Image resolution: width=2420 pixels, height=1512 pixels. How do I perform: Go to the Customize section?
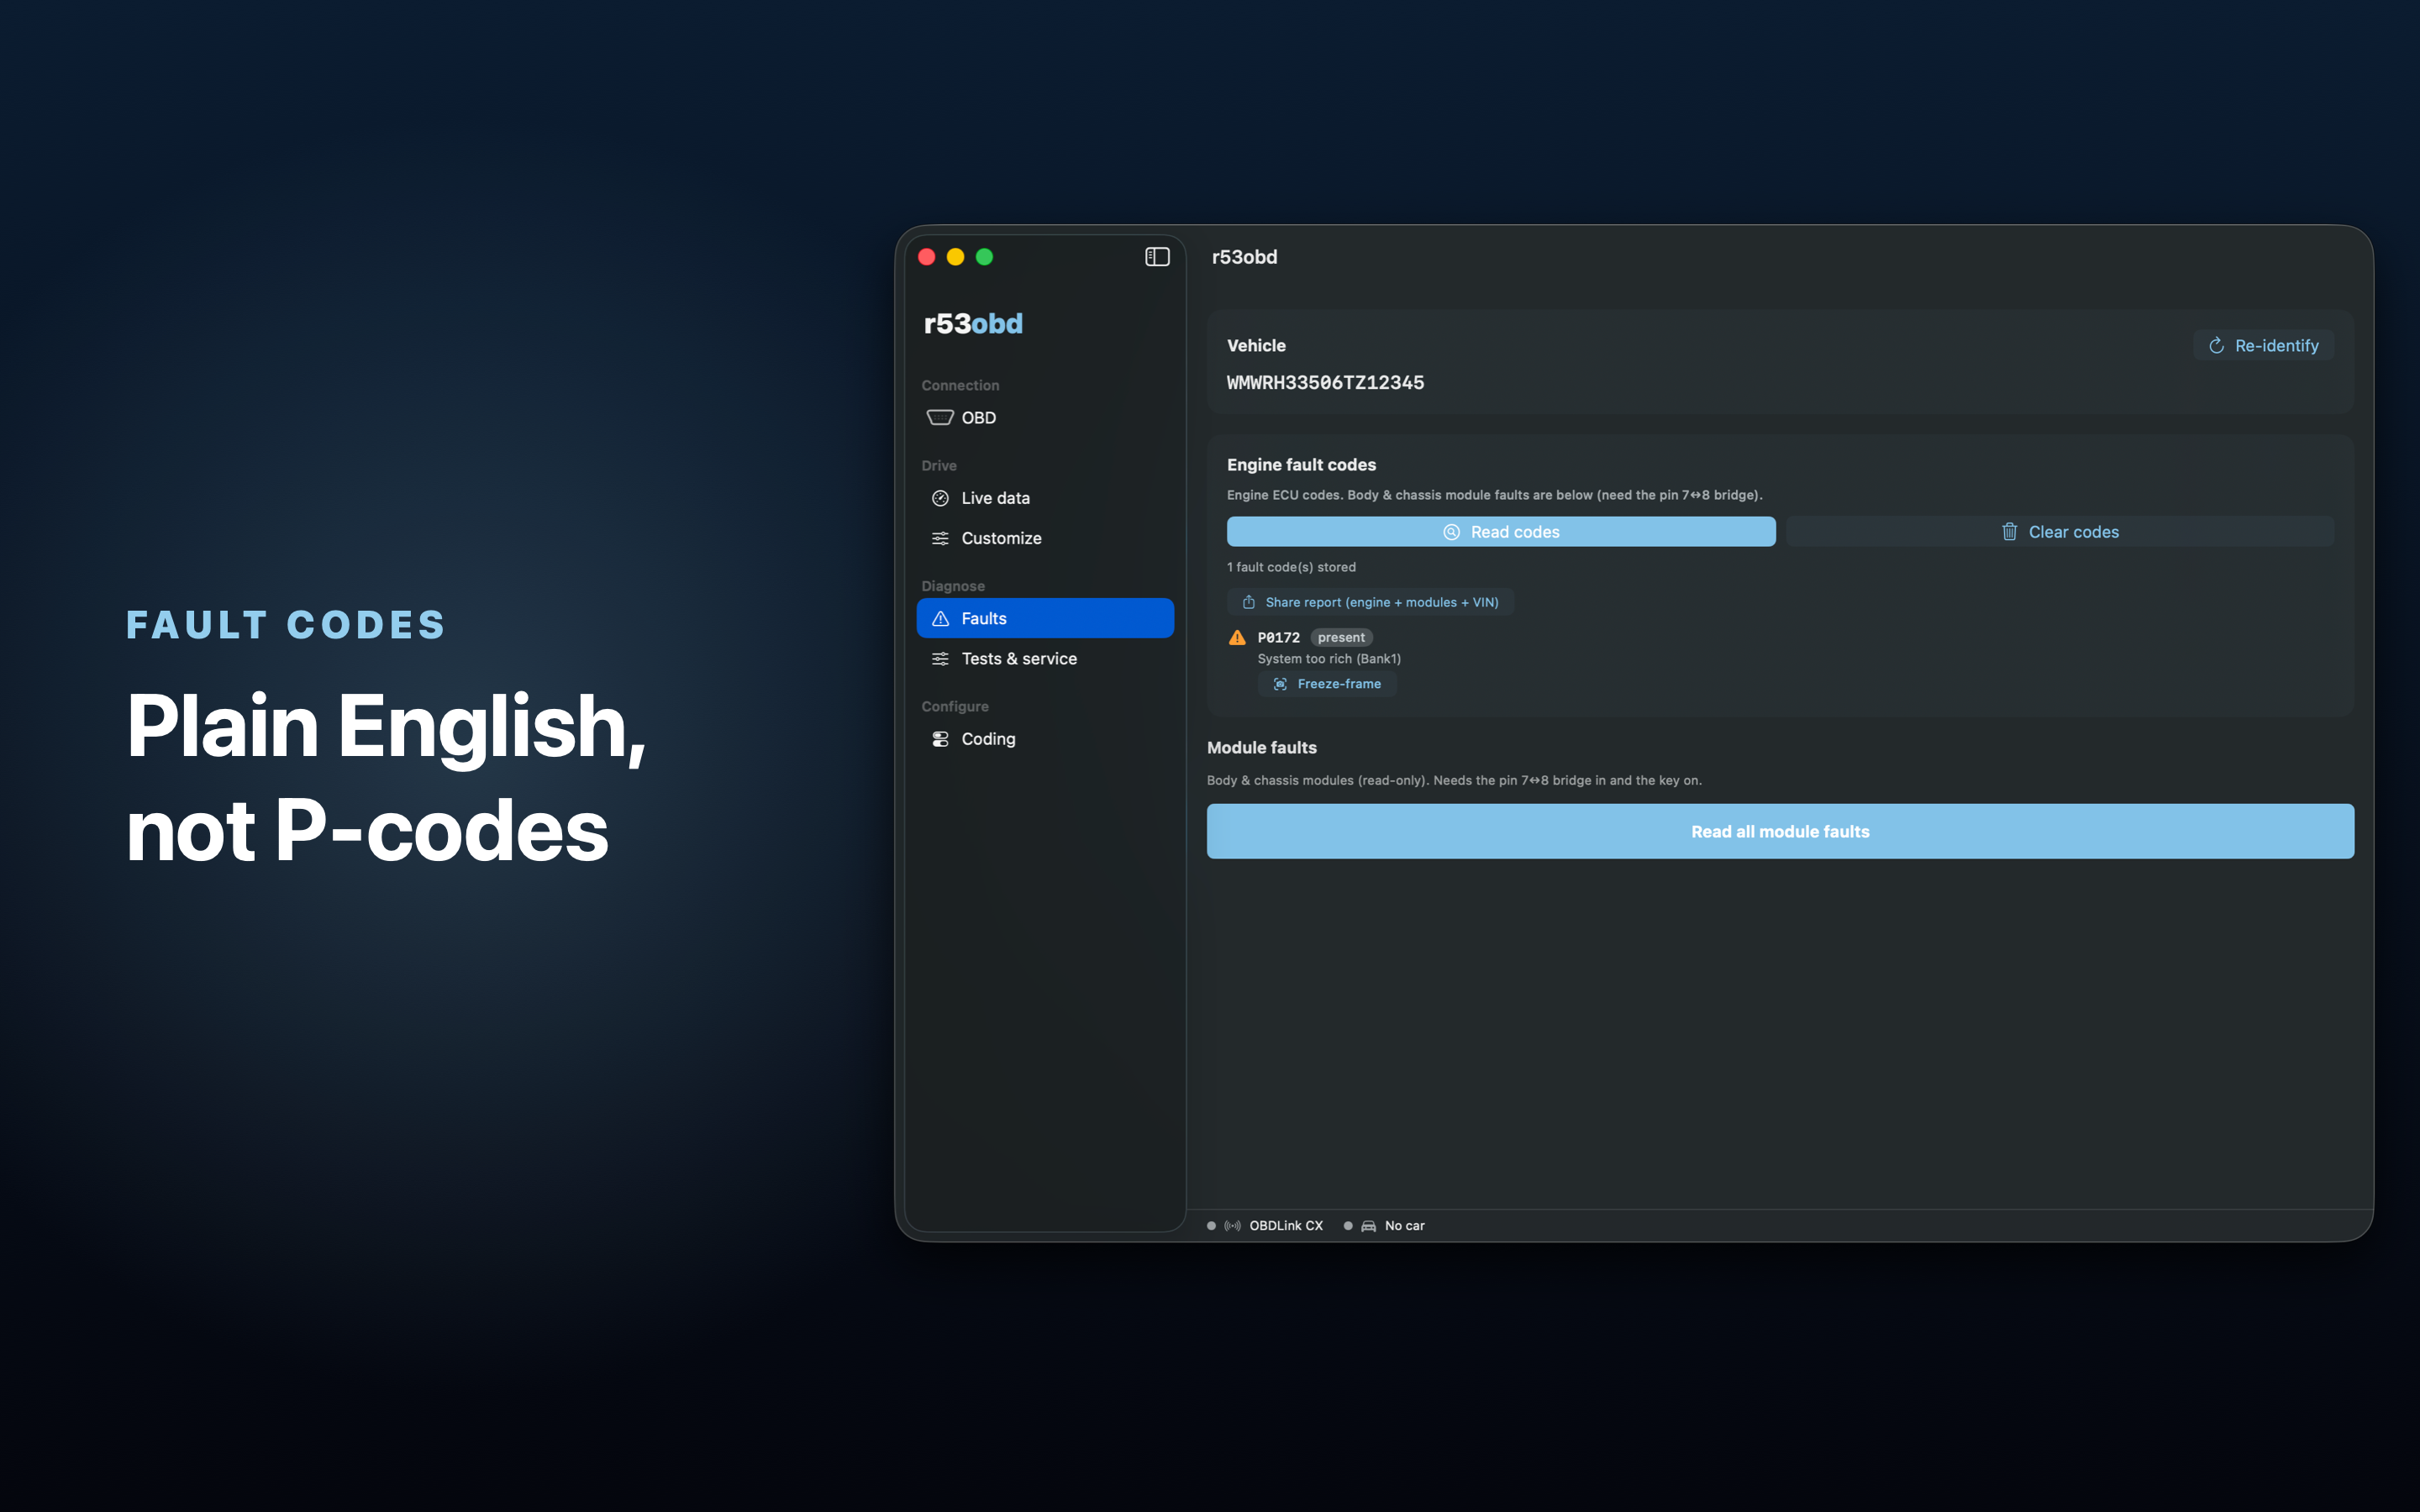tap(1045, 538)
